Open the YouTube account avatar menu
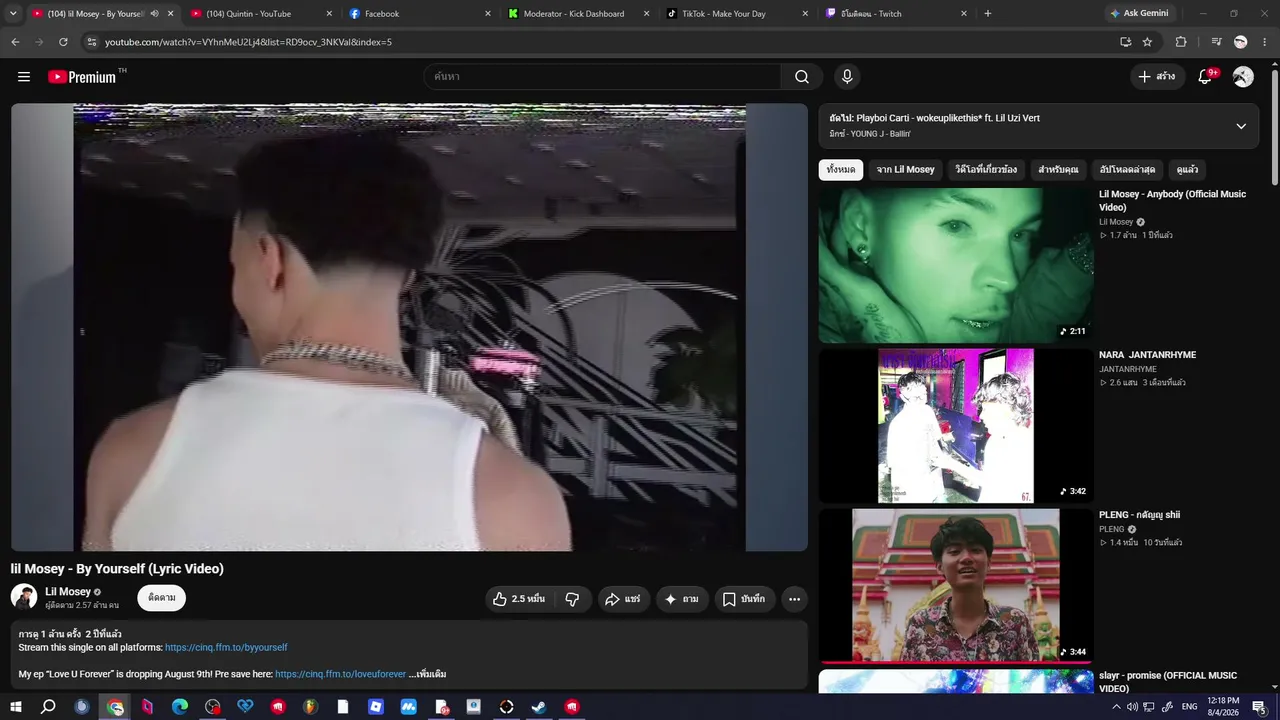1280x720 pixels. [x=1243, y=77]
